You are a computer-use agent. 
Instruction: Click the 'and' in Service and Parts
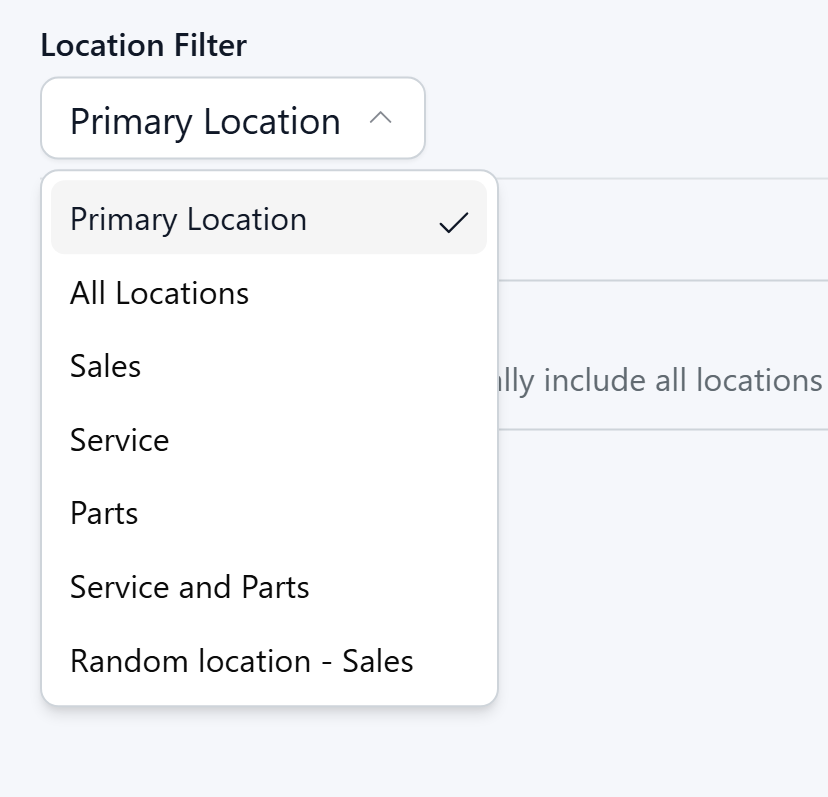191,587
